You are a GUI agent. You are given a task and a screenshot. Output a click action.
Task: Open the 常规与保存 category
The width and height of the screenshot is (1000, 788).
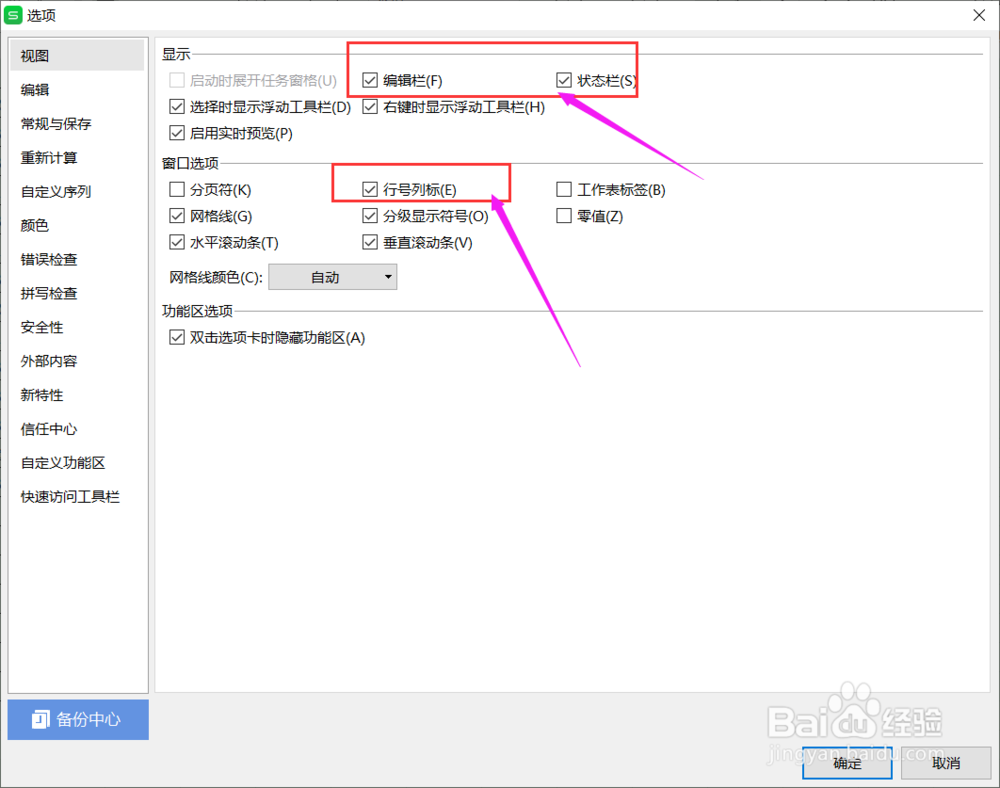(x=77, y=124)
